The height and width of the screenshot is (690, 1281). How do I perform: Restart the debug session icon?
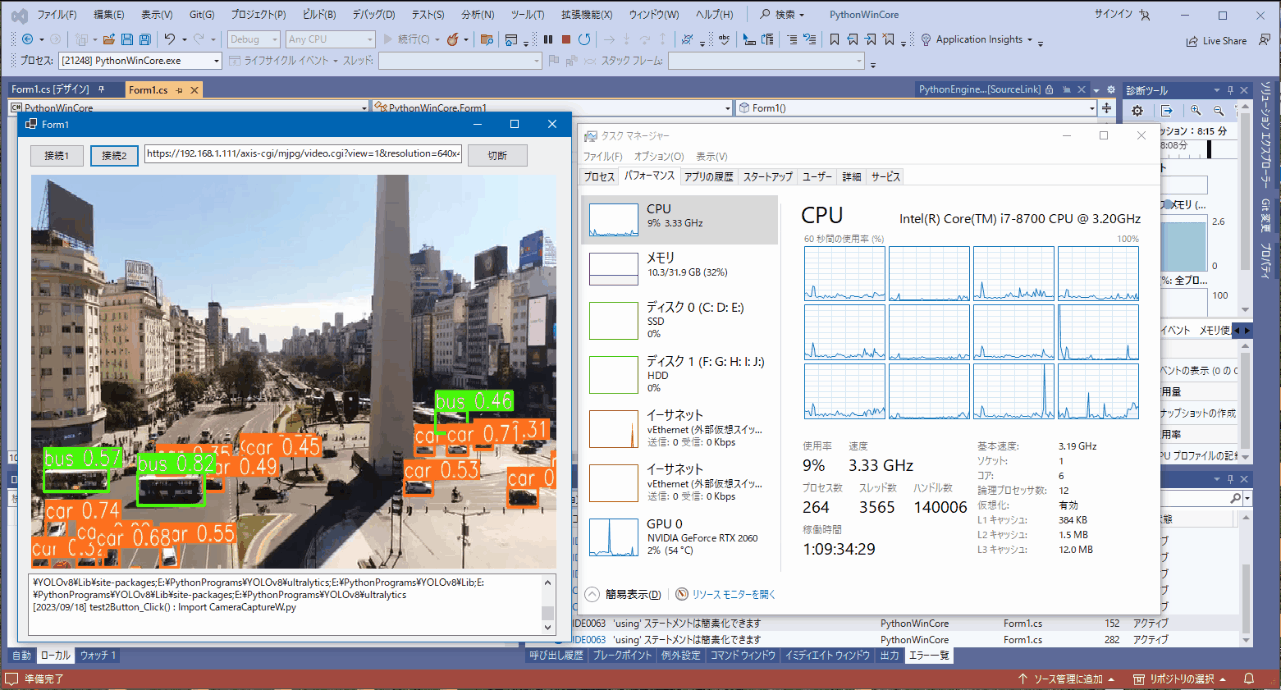tap(584, 40)
